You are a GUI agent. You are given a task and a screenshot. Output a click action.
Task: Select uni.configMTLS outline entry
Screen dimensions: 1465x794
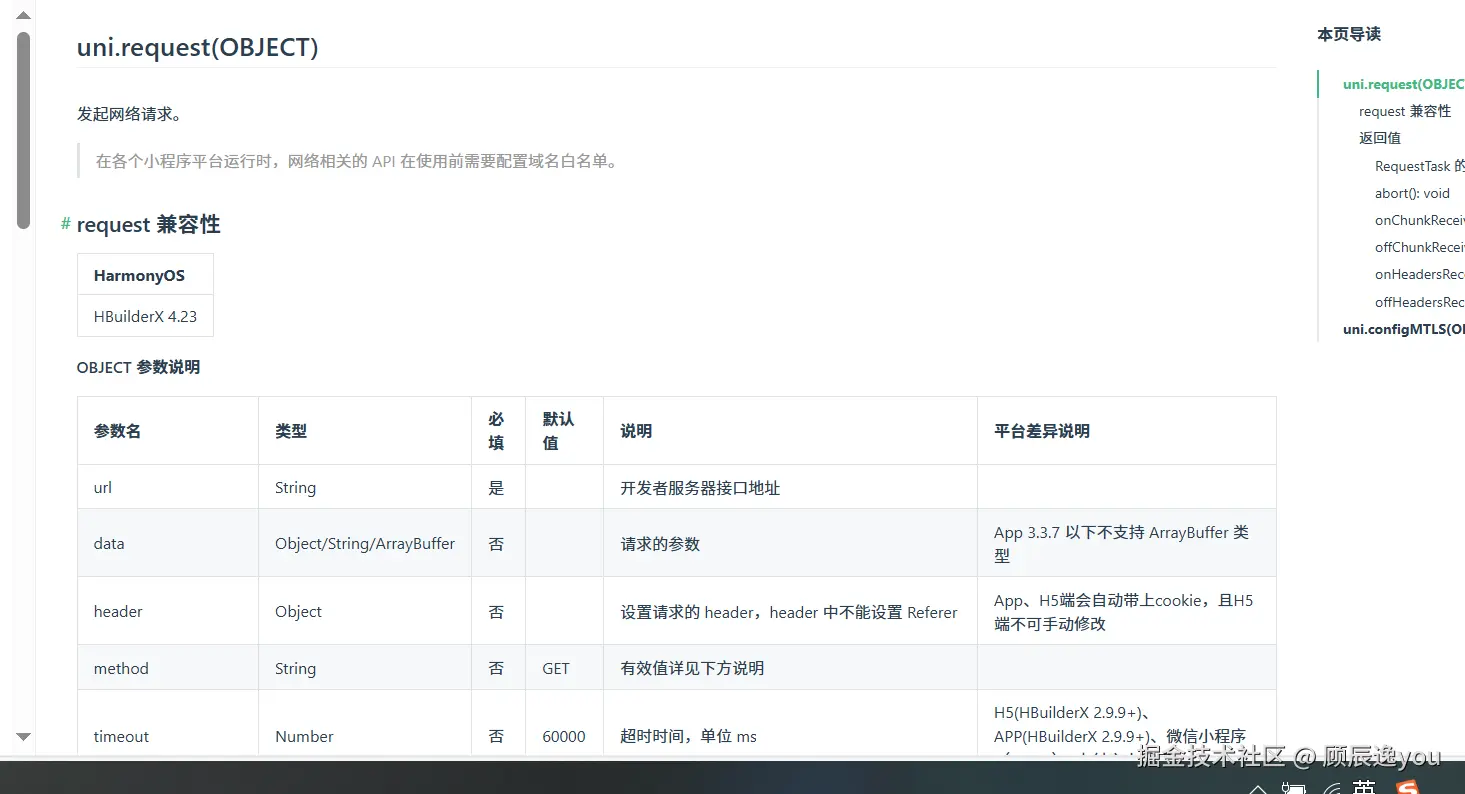tap(1403, 329)
